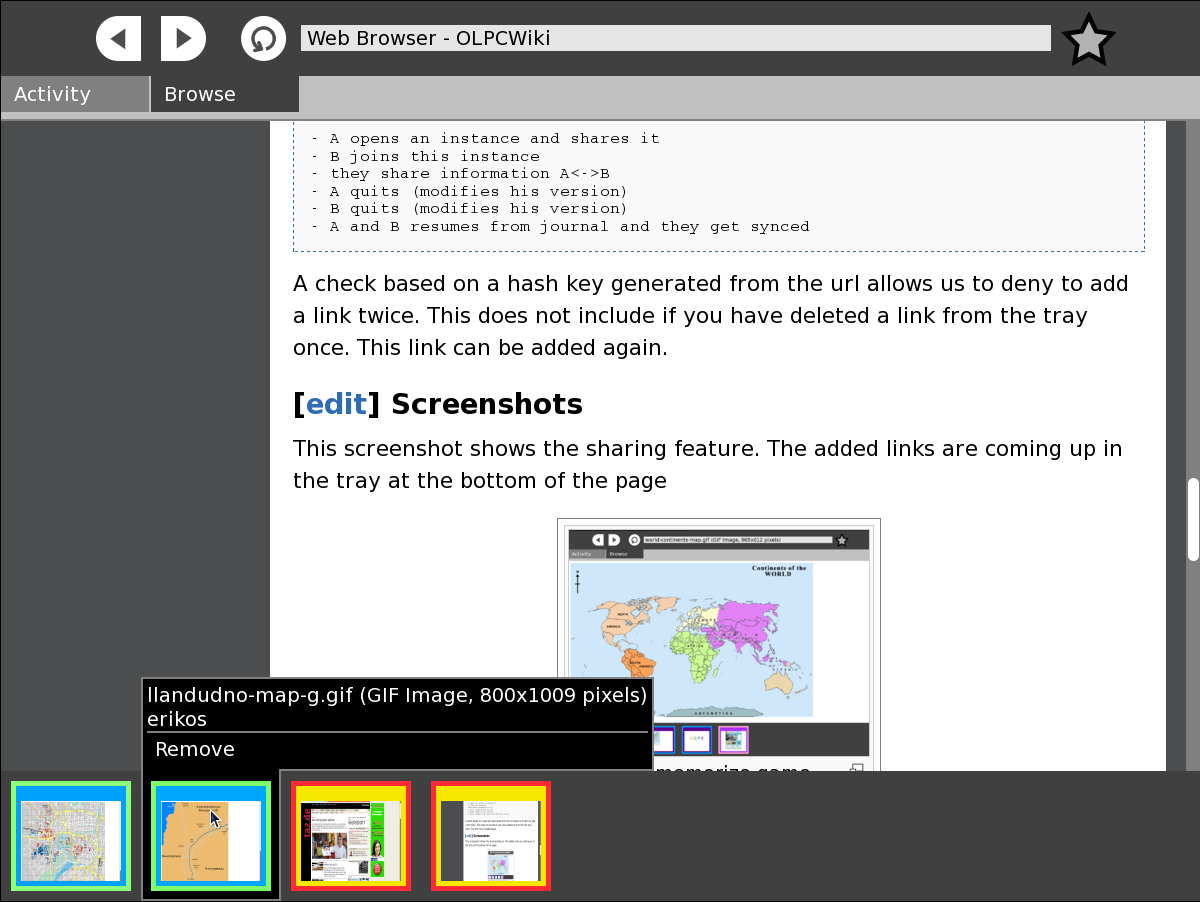
Task: Select Remove in the link palette
Action: (x=195, y=750)
